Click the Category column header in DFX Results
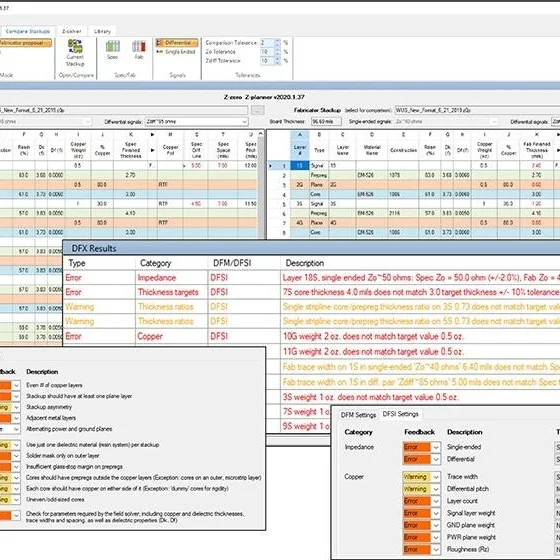 point(171,263)
